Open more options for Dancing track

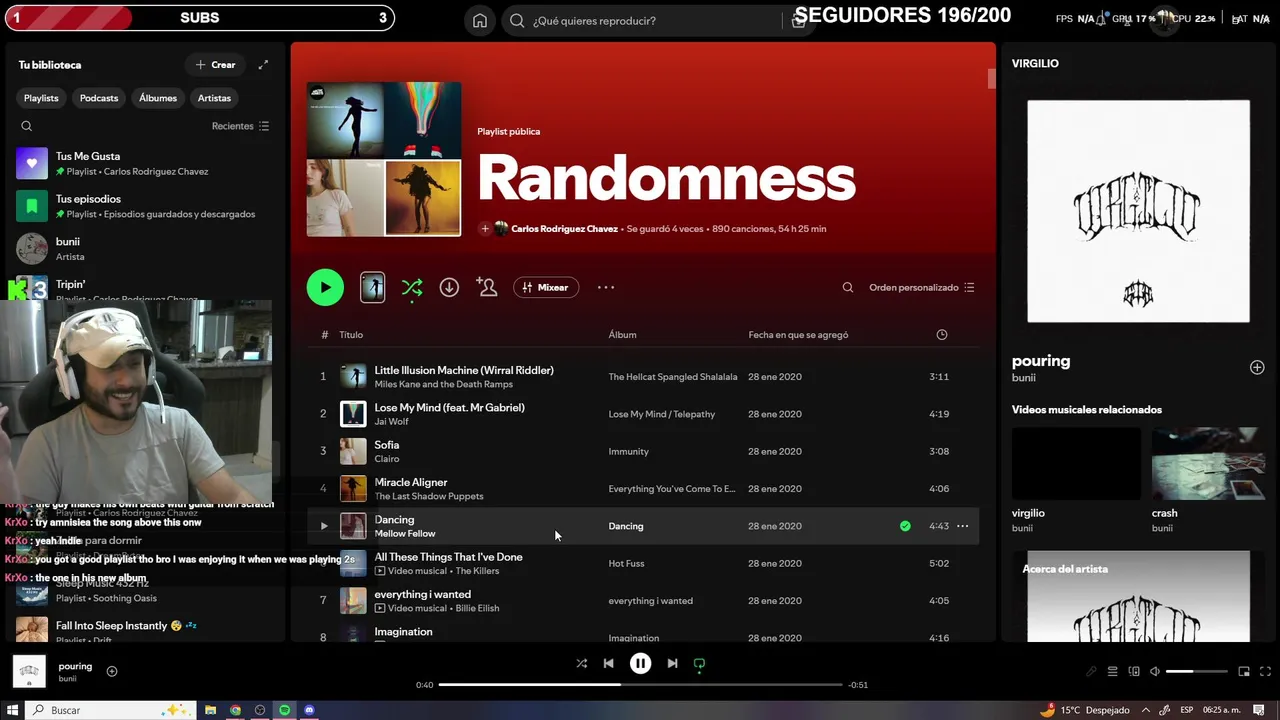point(962,526)
